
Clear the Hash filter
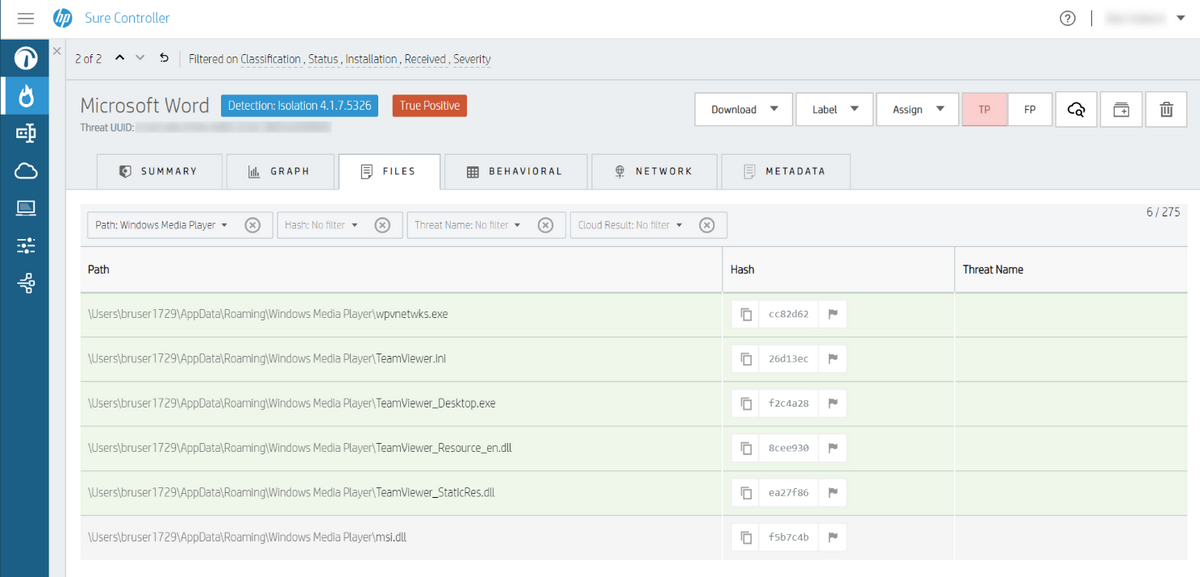(x=382, y=225)
